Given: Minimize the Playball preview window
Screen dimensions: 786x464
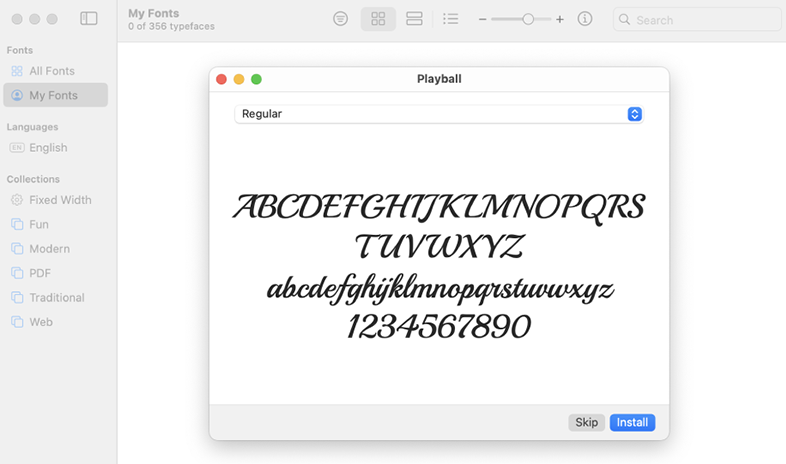Looking at the screenshot, I should (239, 79).
